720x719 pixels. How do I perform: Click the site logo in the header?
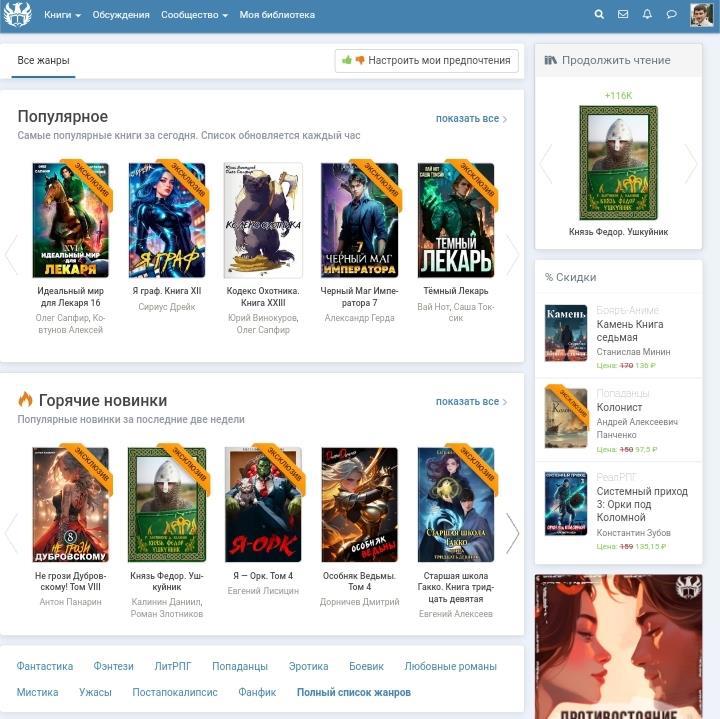(18, 15)
